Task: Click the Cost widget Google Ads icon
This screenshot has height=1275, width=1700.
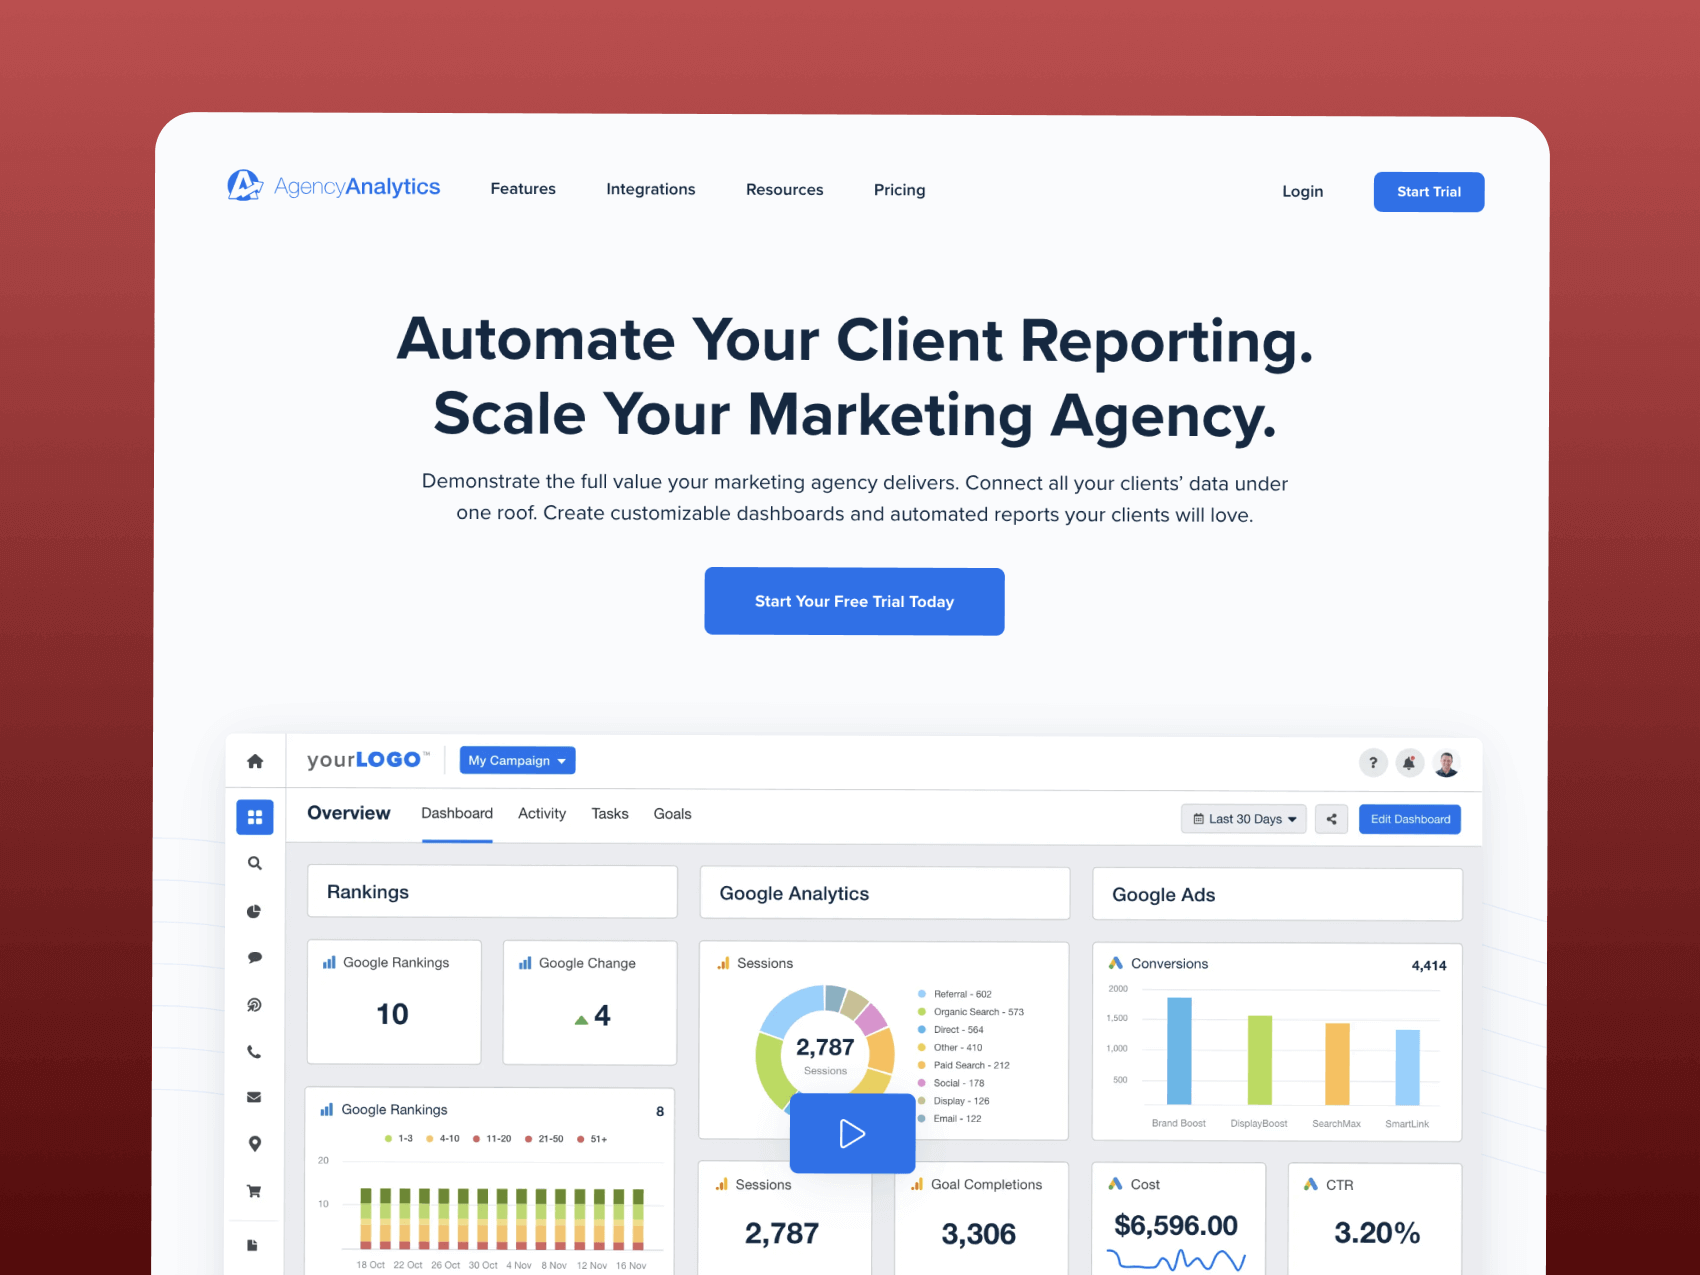Action: click(1115, 1184)
